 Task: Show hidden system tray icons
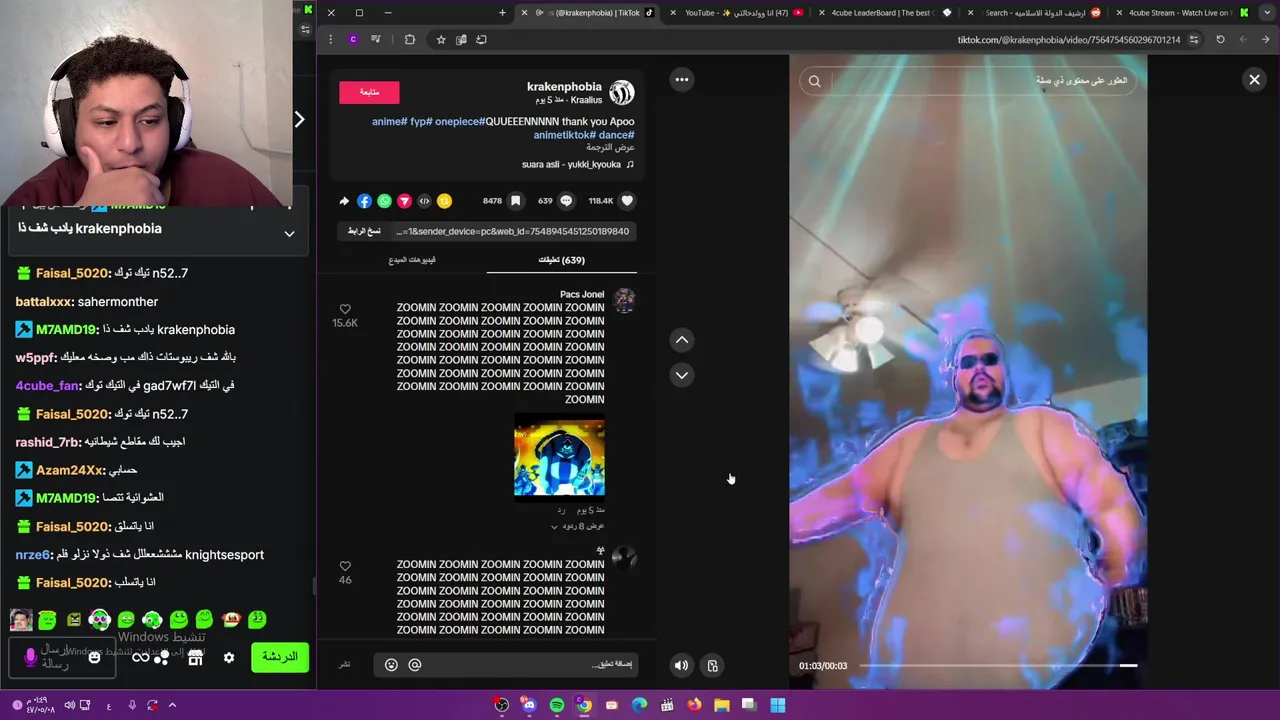[172, 705]
